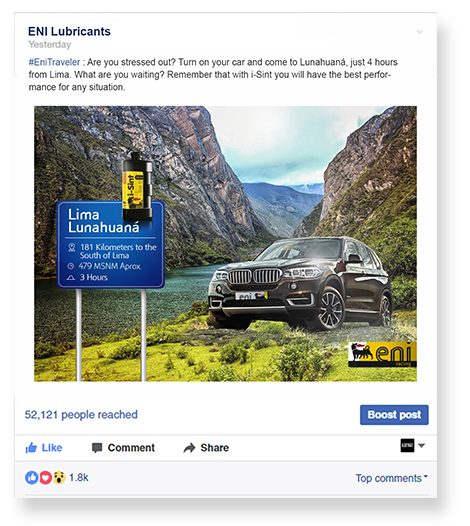Open the Lunahuaná car post image

pos(225,244)
